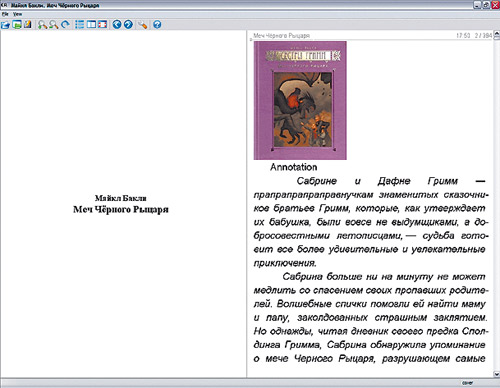Click the open book file icon
Screen dimensions: 500x388
coord(5,25)
